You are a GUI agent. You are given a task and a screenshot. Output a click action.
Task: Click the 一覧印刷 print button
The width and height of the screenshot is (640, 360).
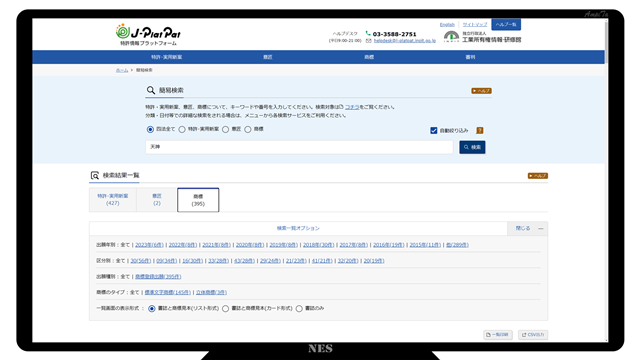click(498, 335)
